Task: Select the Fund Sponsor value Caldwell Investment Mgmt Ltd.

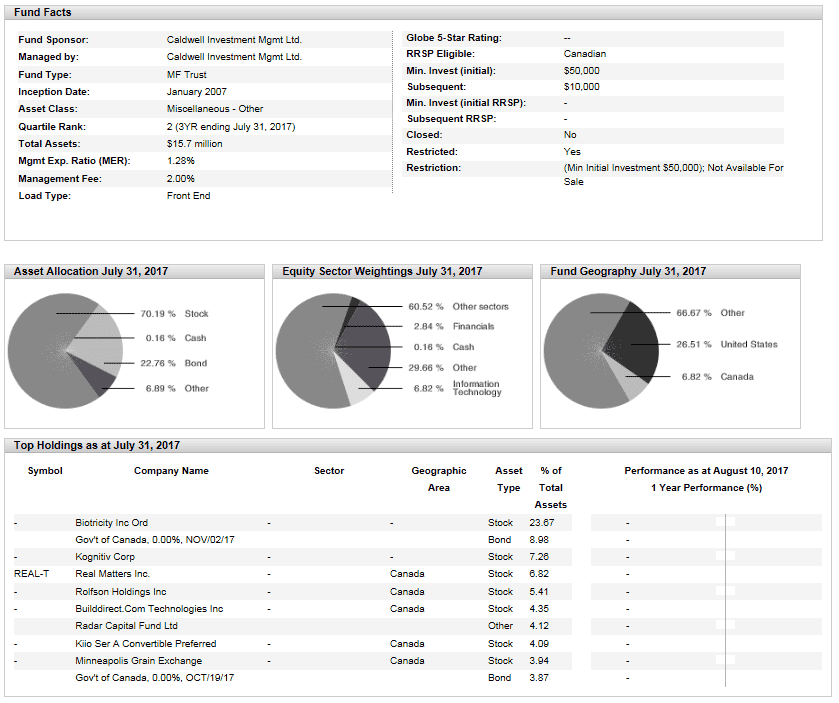Action: coord(234,40)
